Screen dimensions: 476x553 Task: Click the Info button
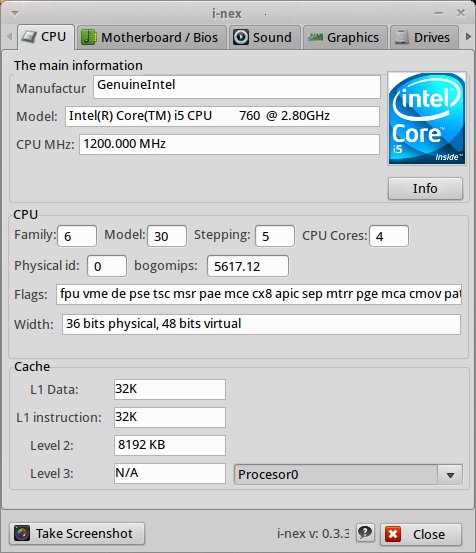point(425,188)
